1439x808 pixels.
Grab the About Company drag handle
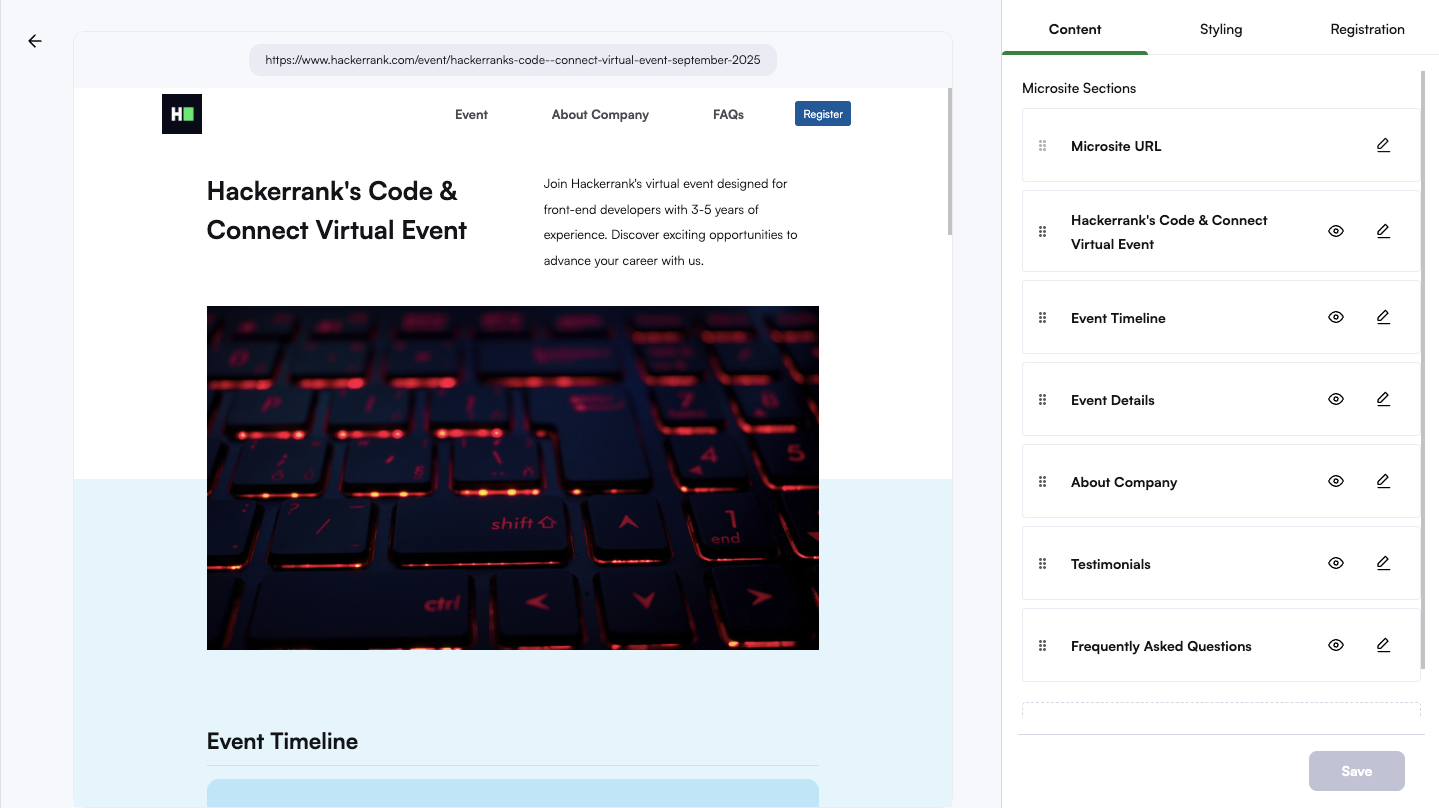pos(1042,482)
